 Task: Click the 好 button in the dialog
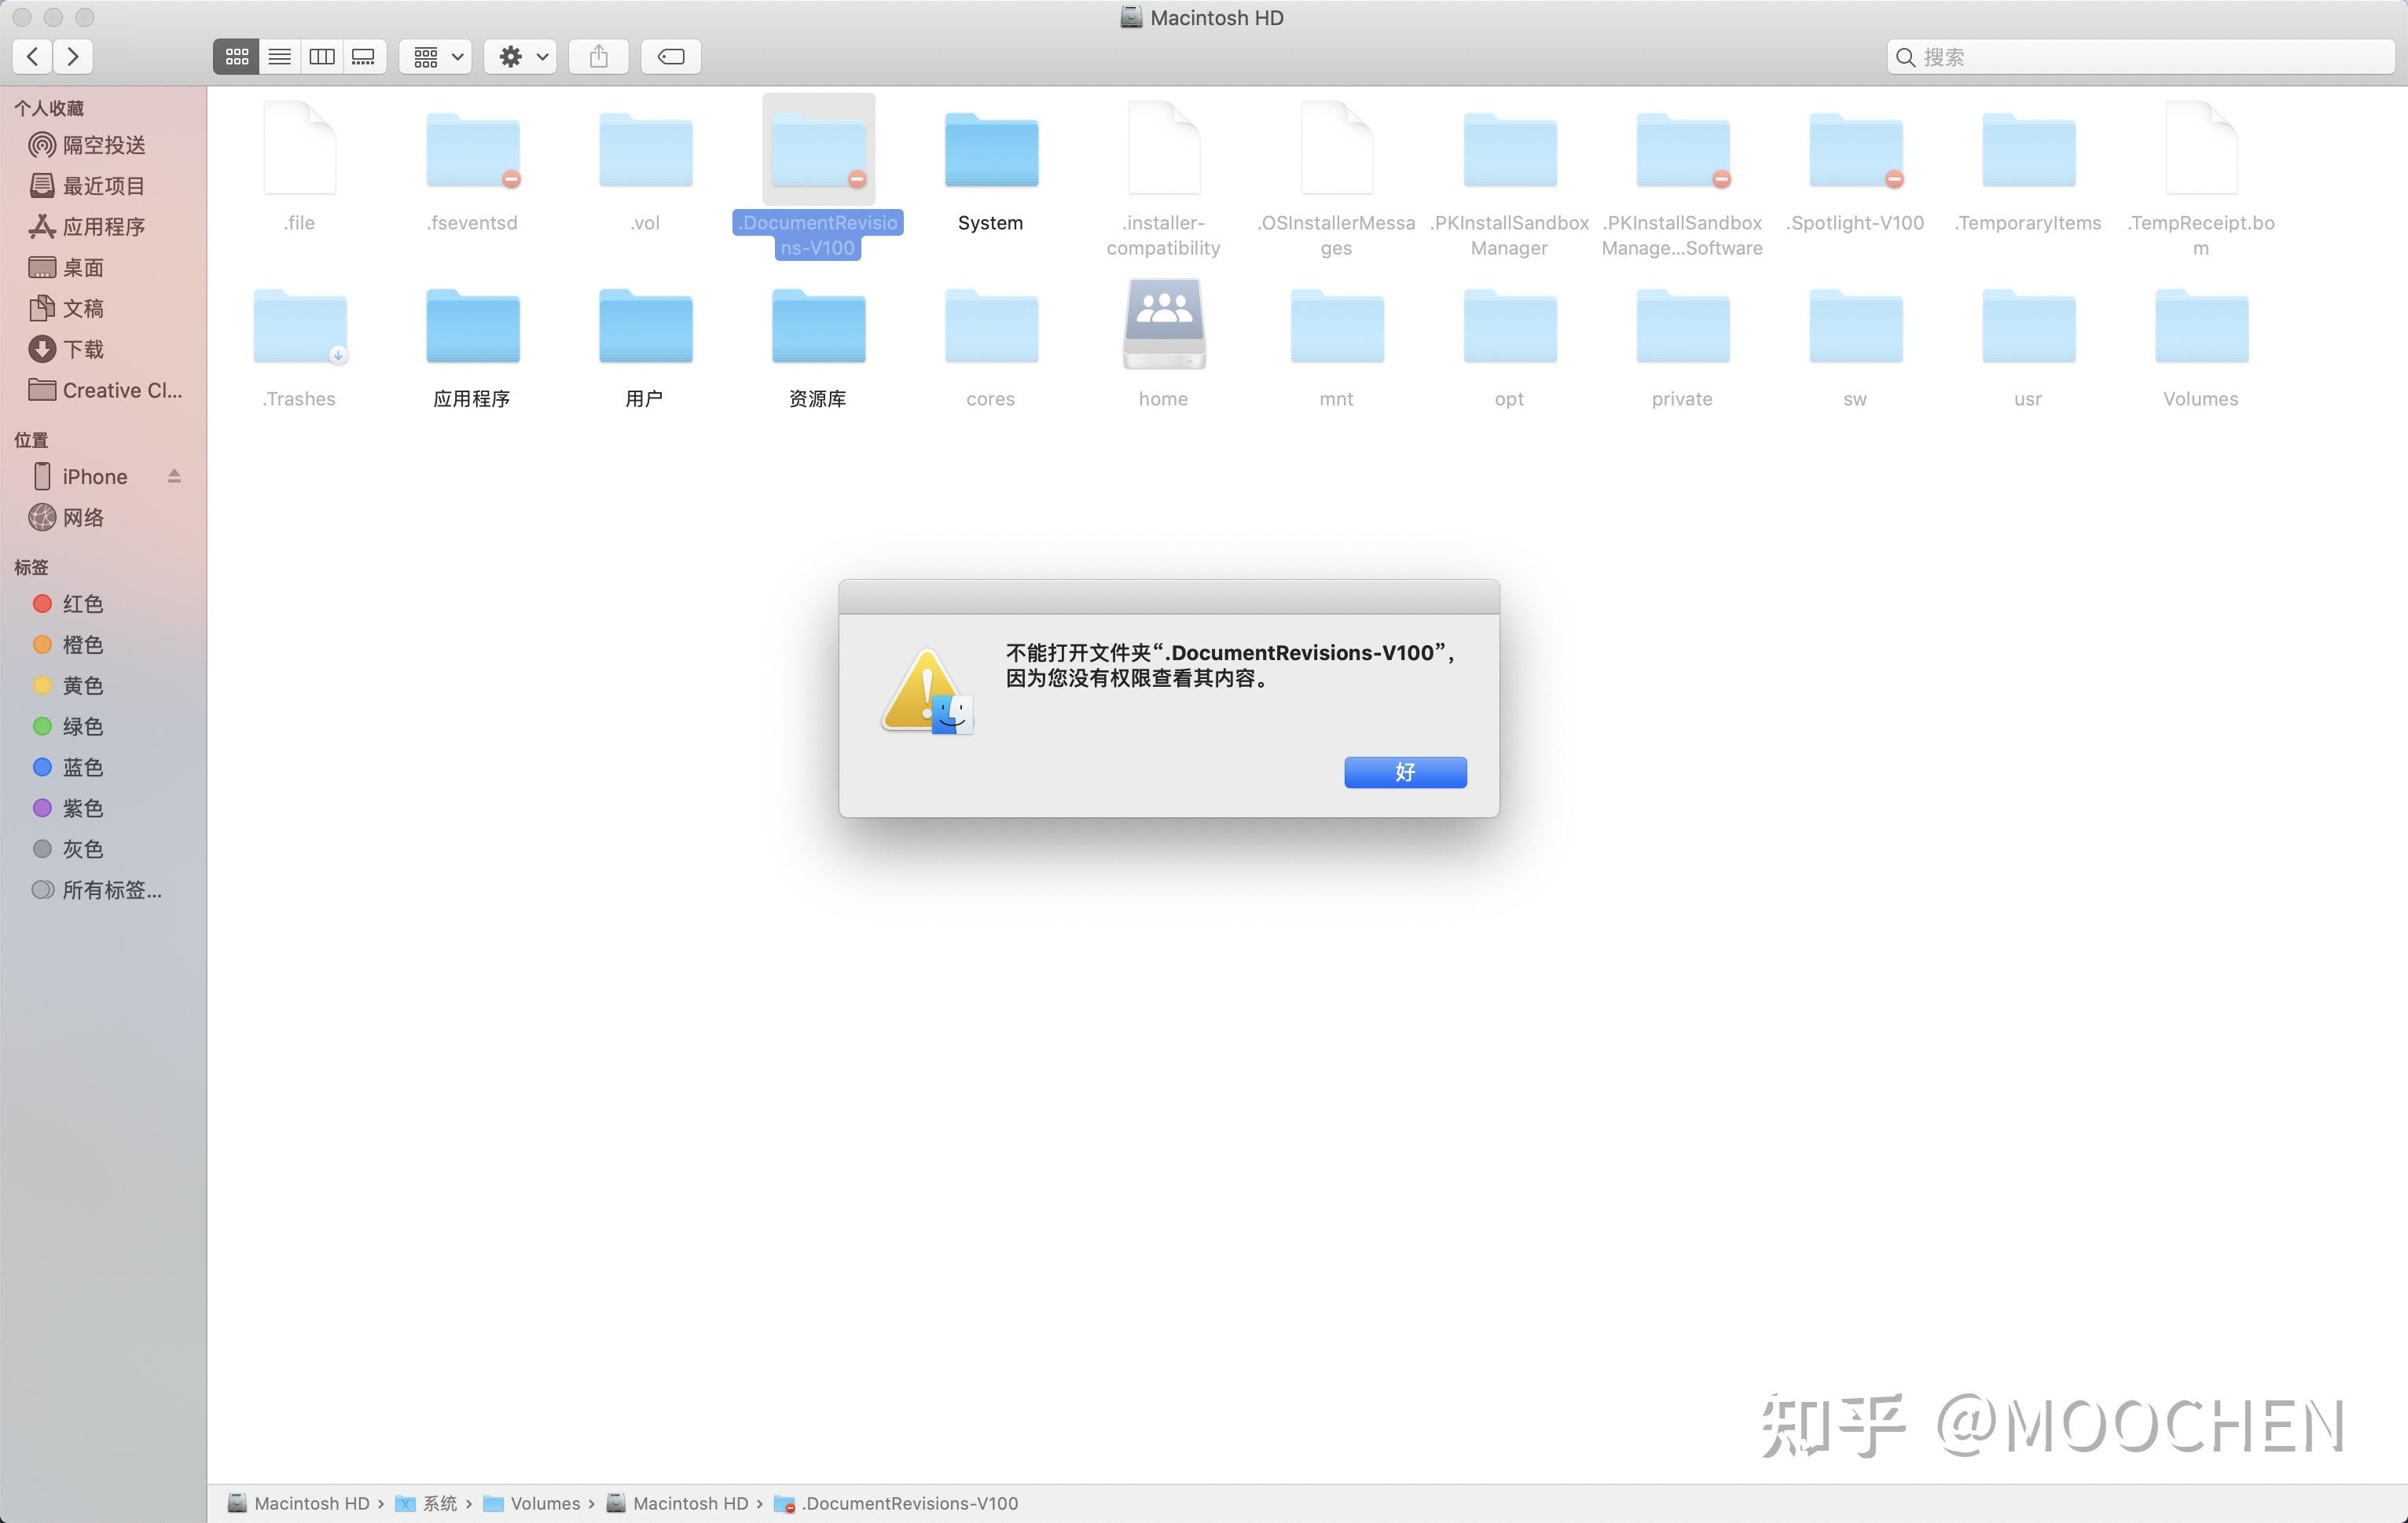(x=1404, y=772)
